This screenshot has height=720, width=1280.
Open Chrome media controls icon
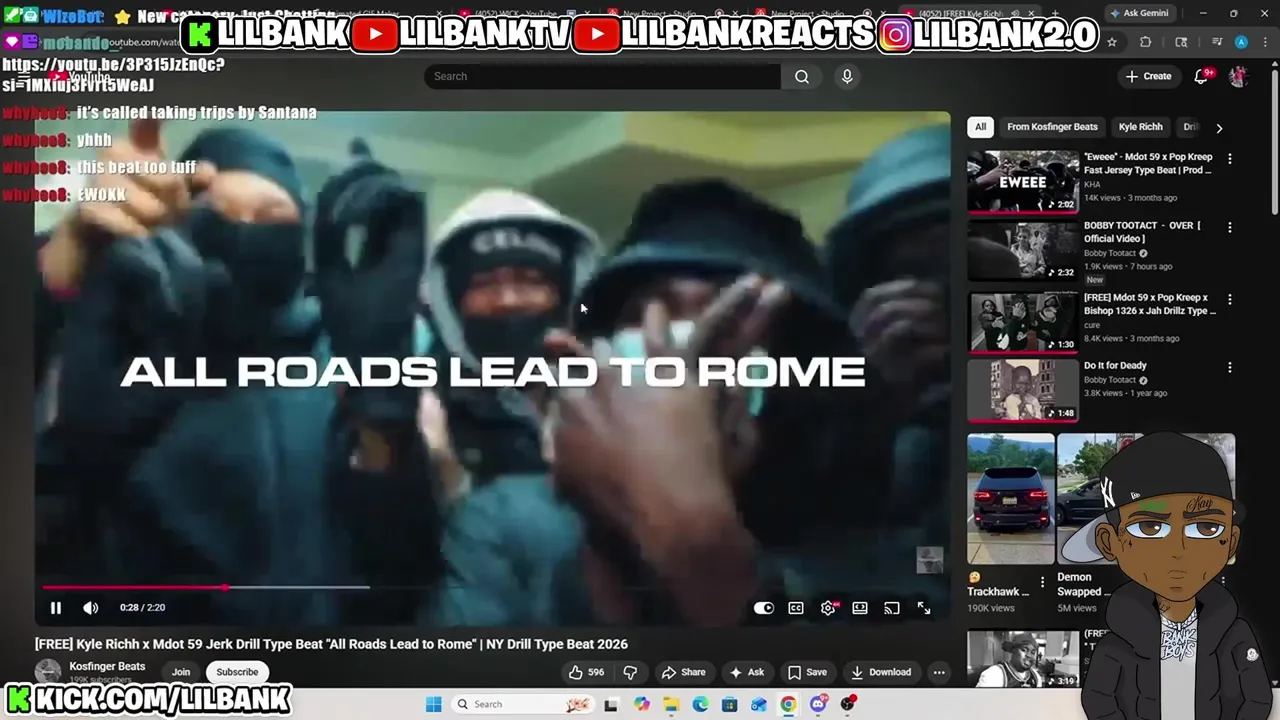point(1216,42)
